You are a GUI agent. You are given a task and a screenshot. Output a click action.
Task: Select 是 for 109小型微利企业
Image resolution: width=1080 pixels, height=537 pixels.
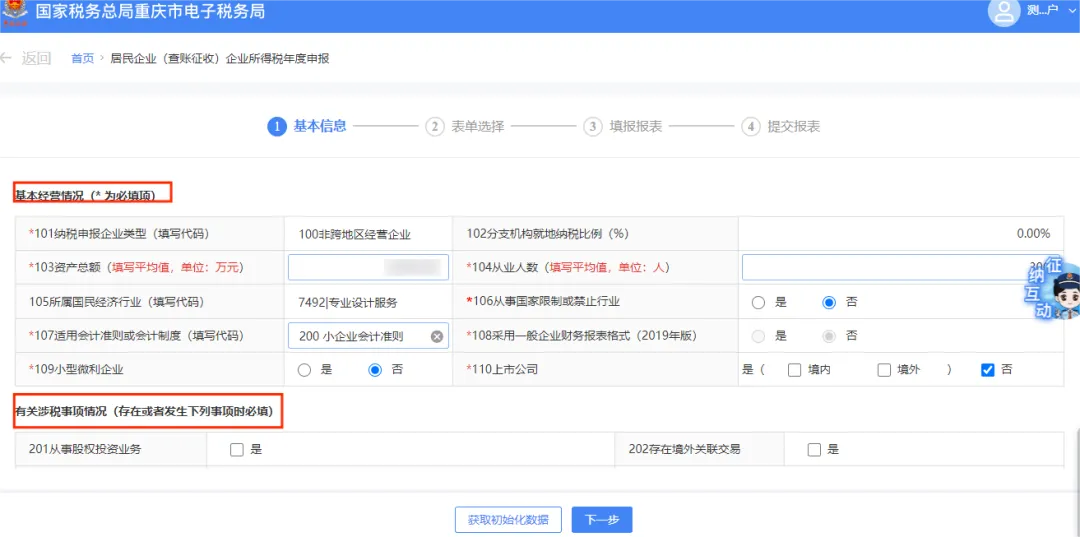(305, 370)
